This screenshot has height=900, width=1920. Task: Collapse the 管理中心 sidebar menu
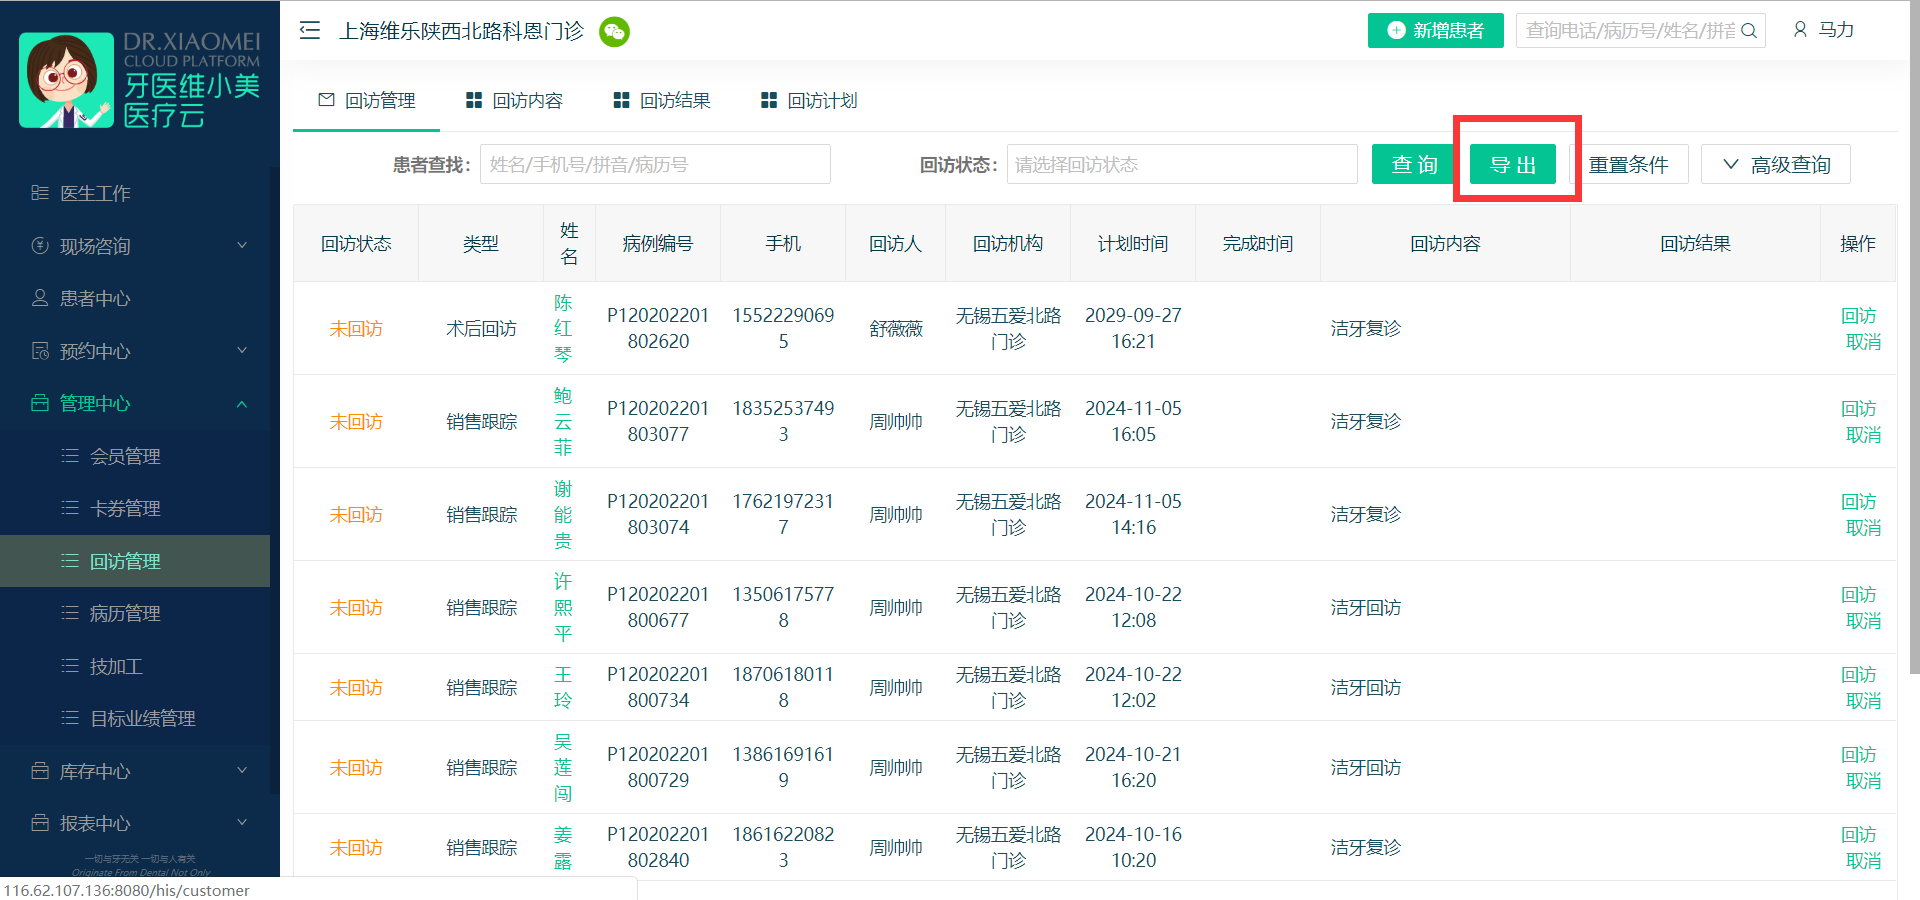click(x=241, y=404)
